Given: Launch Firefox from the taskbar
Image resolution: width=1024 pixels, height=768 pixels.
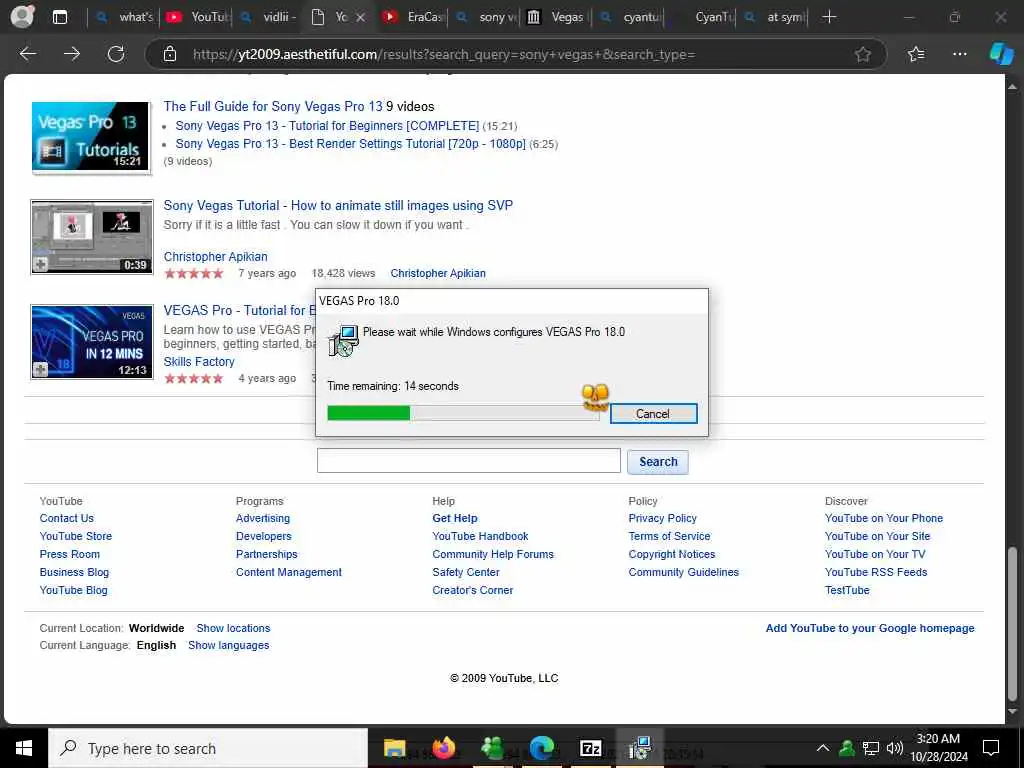Looking at the screenshot, I should (x=443, y=748).
